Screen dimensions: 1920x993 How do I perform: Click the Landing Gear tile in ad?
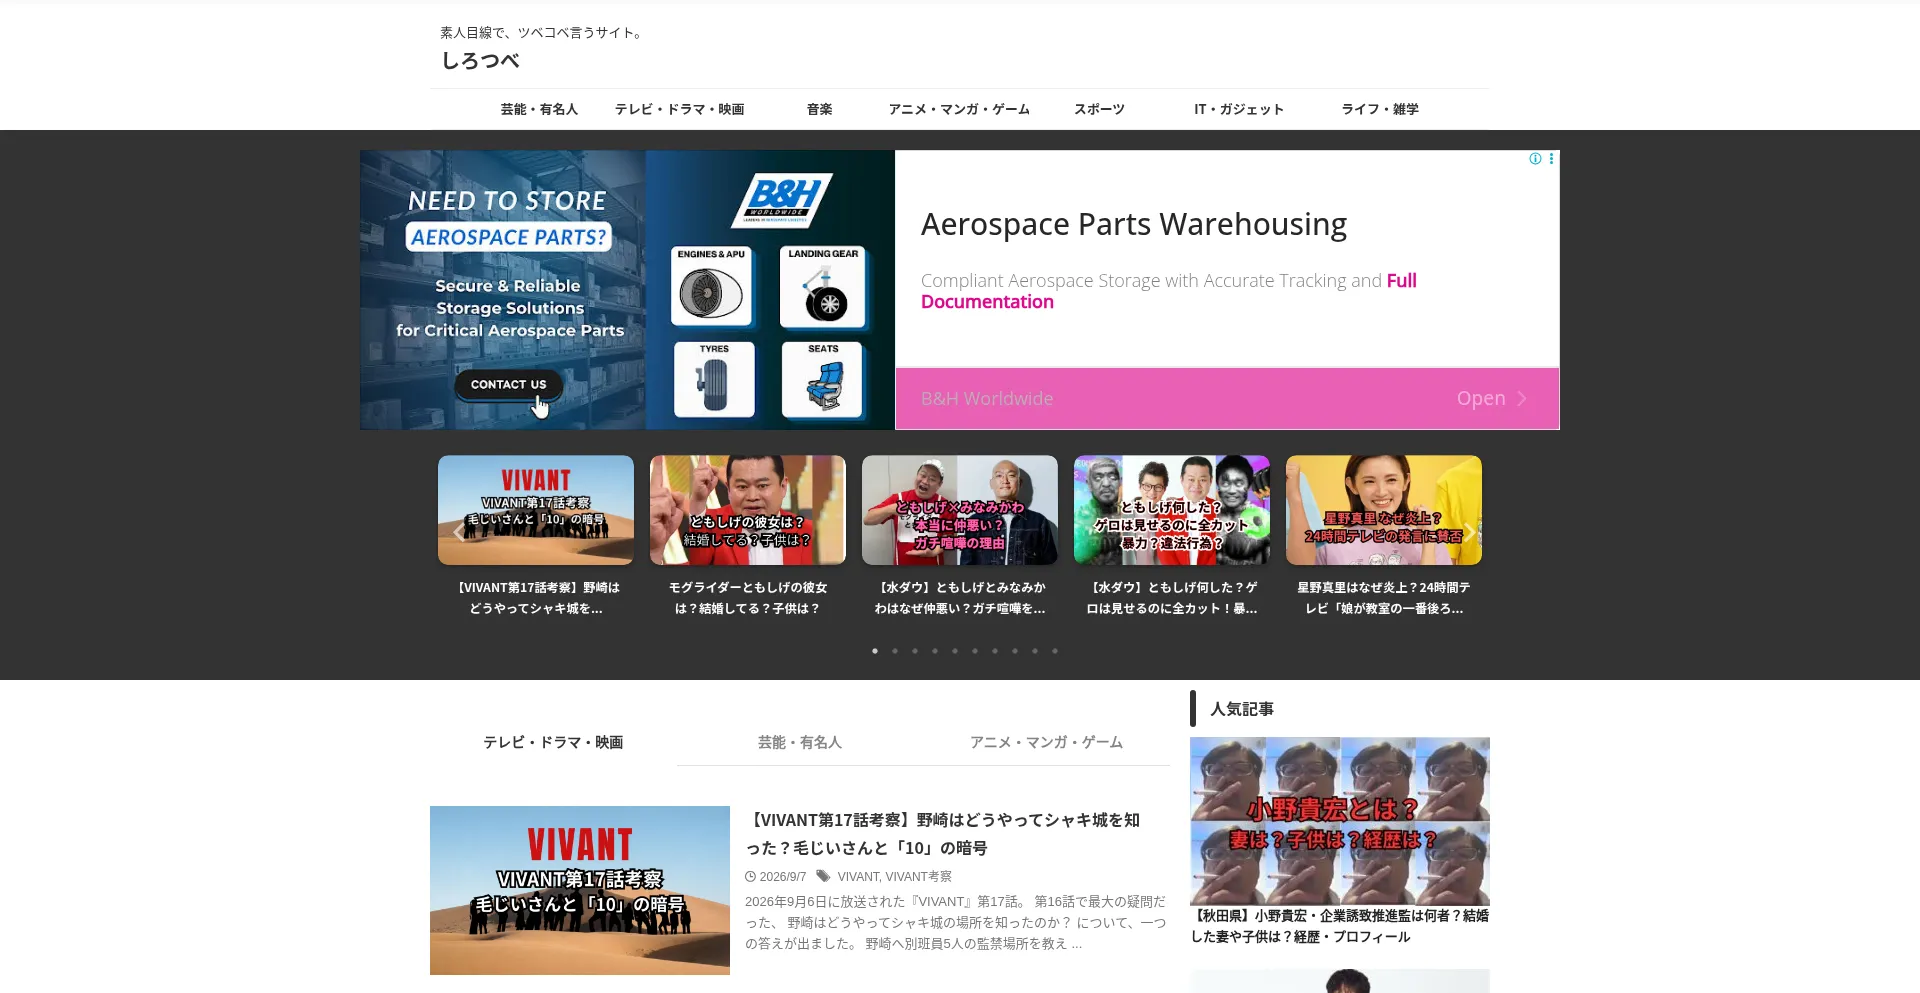(823, 286)
